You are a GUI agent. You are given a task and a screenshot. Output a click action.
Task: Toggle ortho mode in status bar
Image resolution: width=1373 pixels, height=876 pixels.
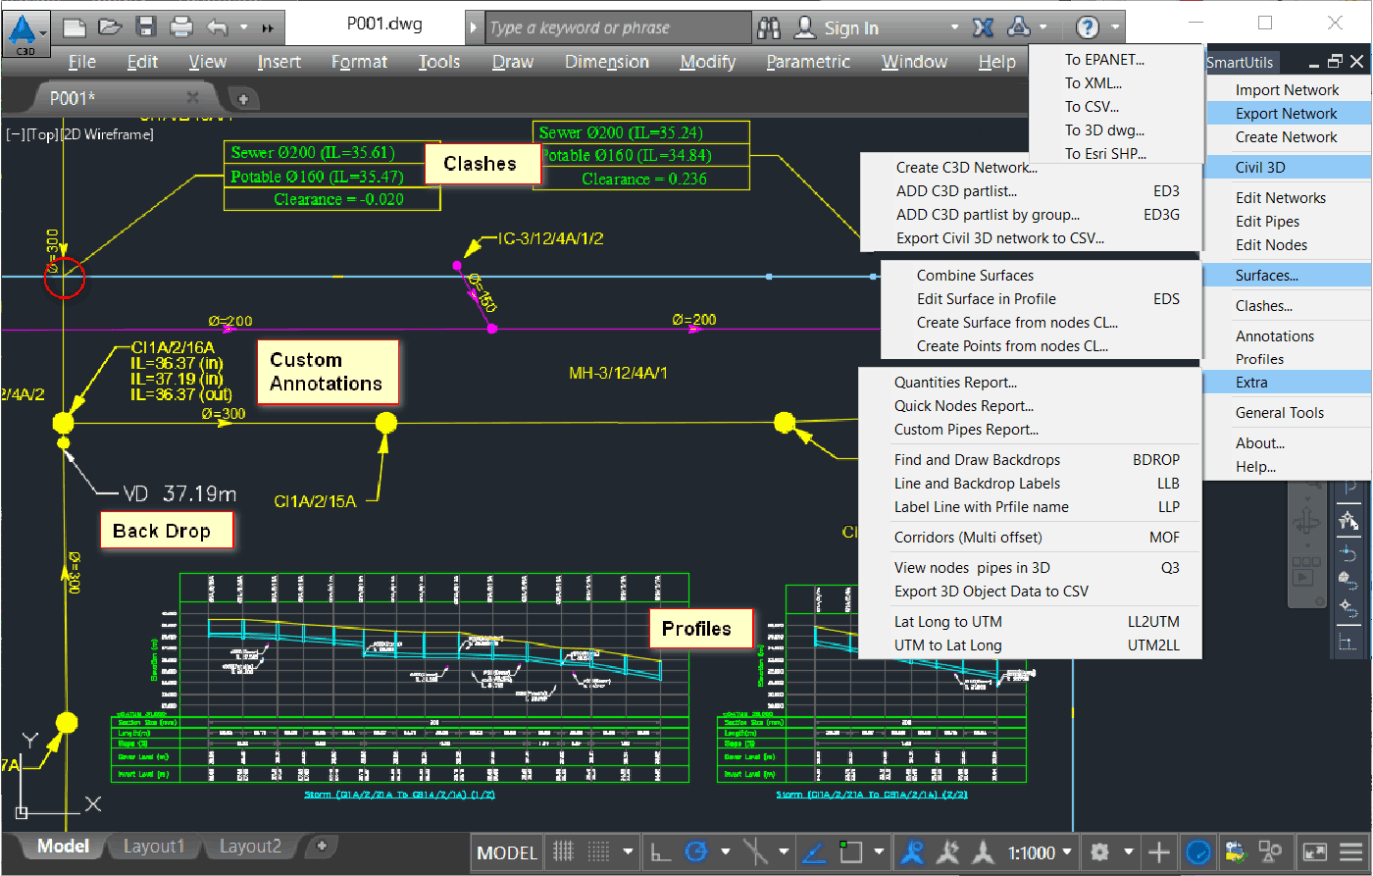tap(661, 852)
